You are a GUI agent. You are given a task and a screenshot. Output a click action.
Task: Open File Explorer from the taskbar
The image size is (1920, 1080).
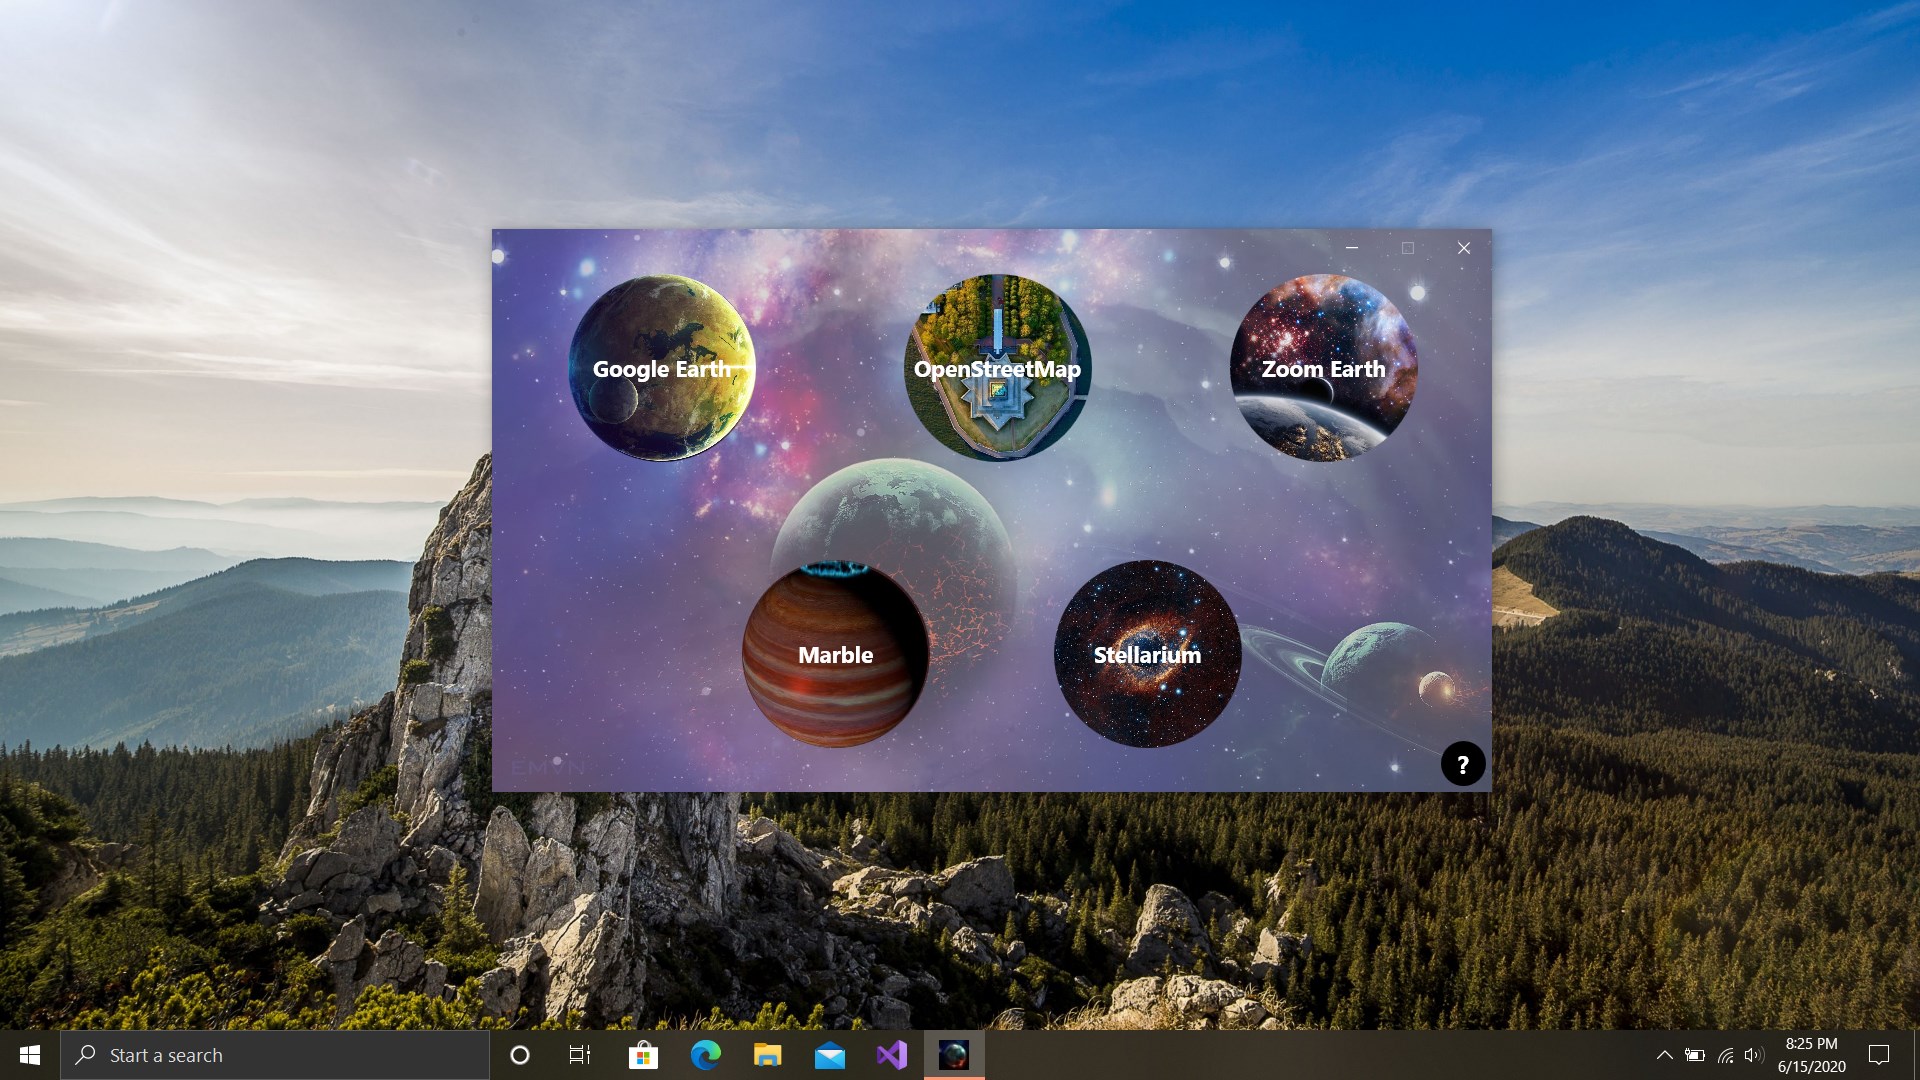click(768, 1054)
